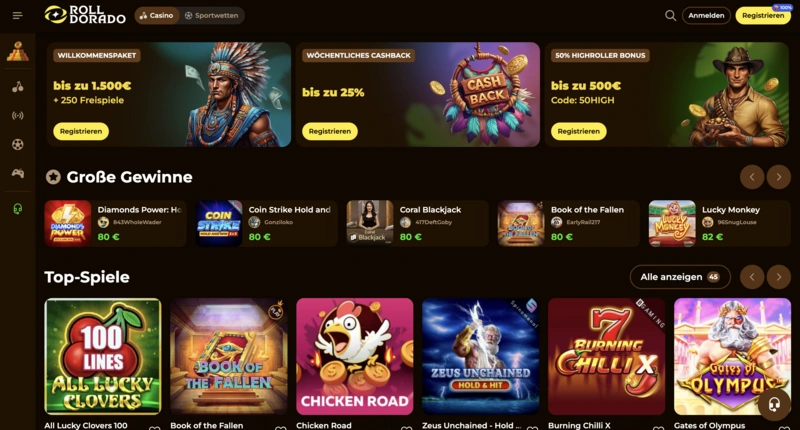Switch to the Sportwetten tab
The height and width of the screenshot is (430, 800).
tap(211, 16)
